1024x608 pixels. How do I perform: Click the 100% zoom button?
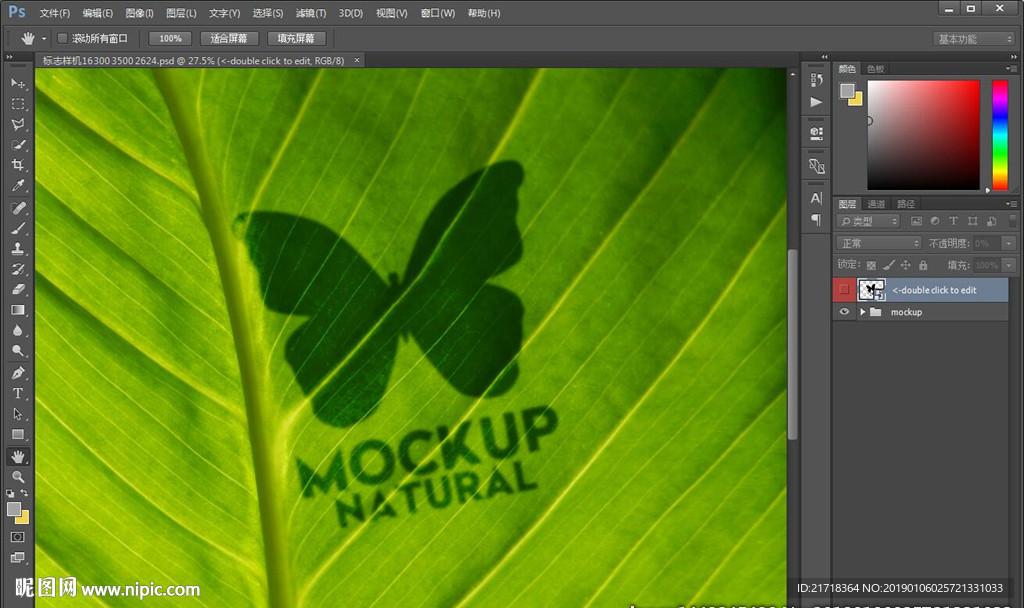click(170, 38)
